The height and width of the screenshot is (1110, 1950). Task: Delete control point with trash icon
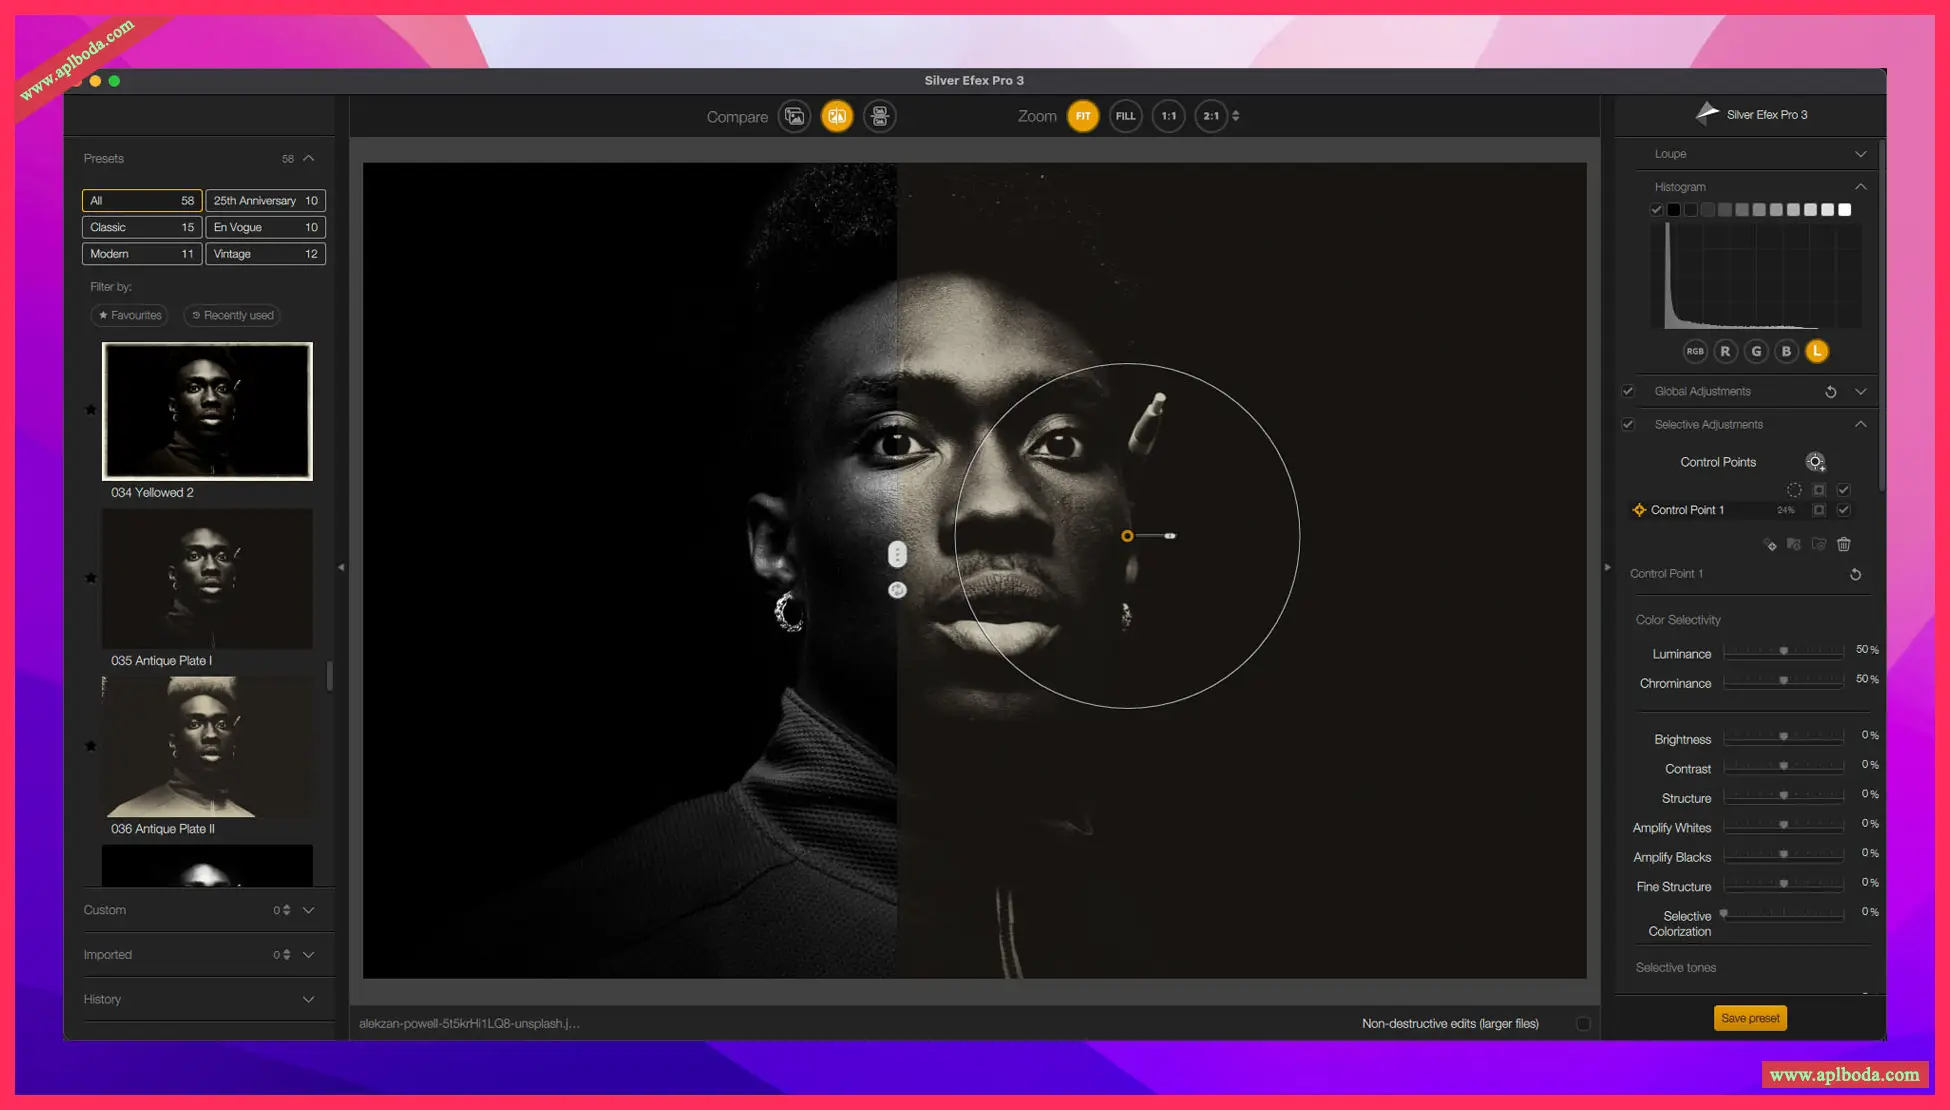(x=1844, y=544)
